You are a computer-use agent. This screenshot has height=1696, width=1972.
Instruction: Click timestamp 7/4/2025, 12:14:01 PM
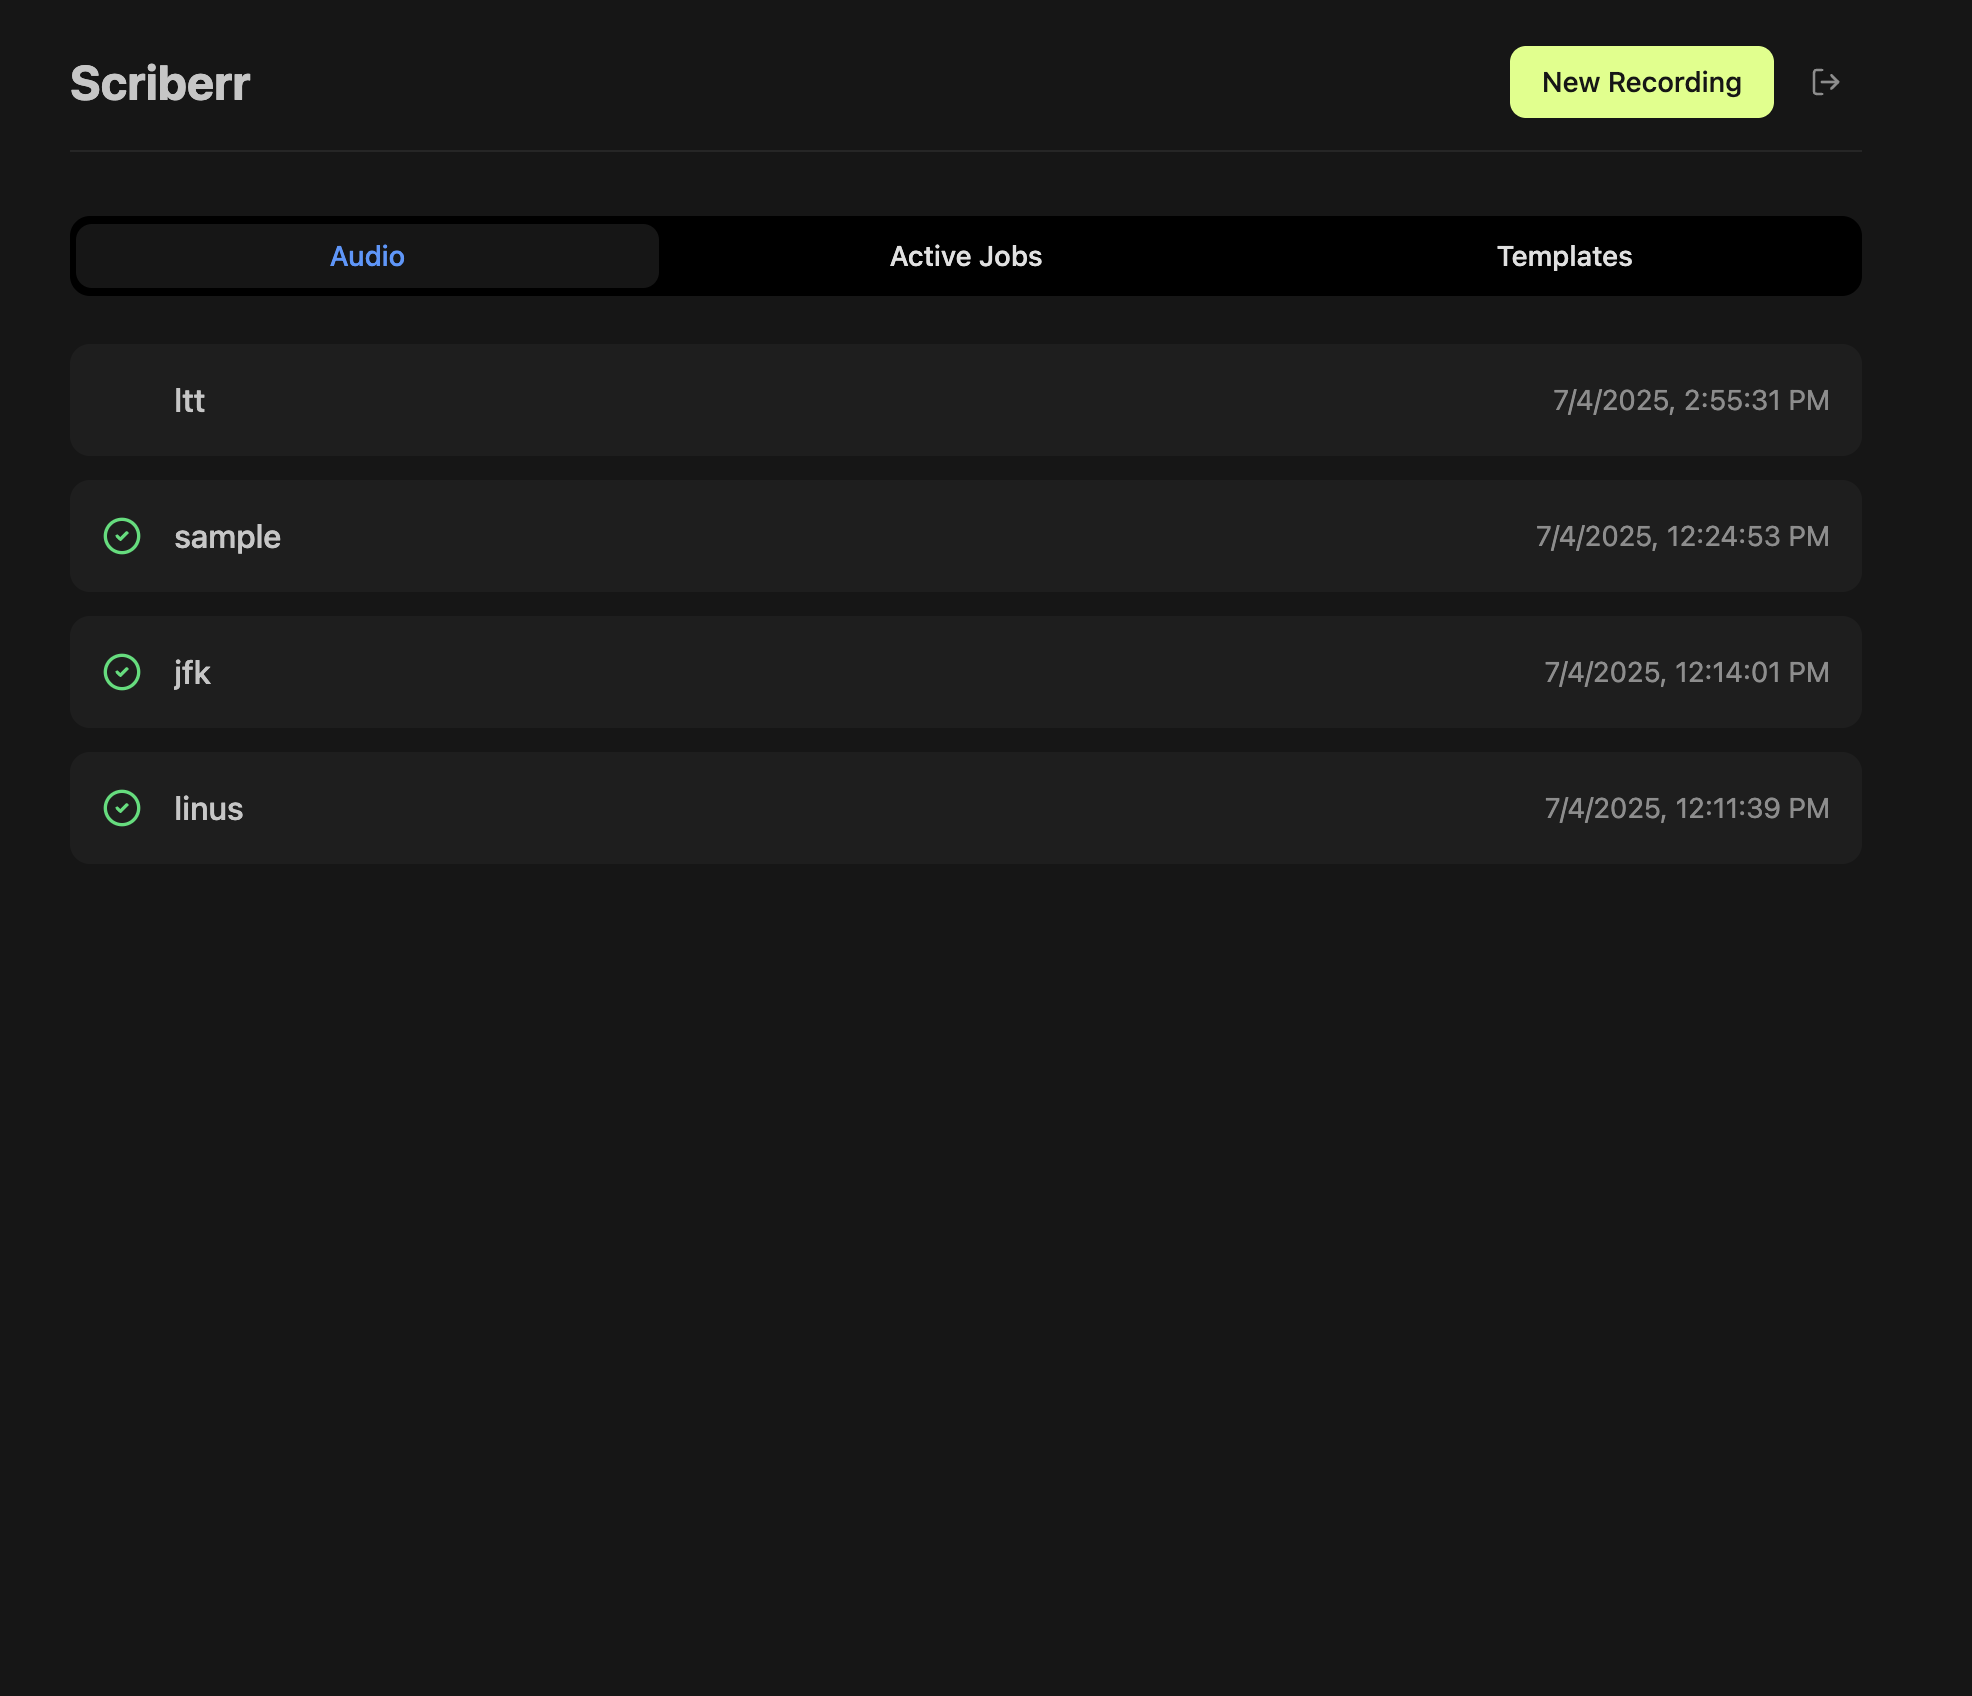click(x=1687, y=672)
